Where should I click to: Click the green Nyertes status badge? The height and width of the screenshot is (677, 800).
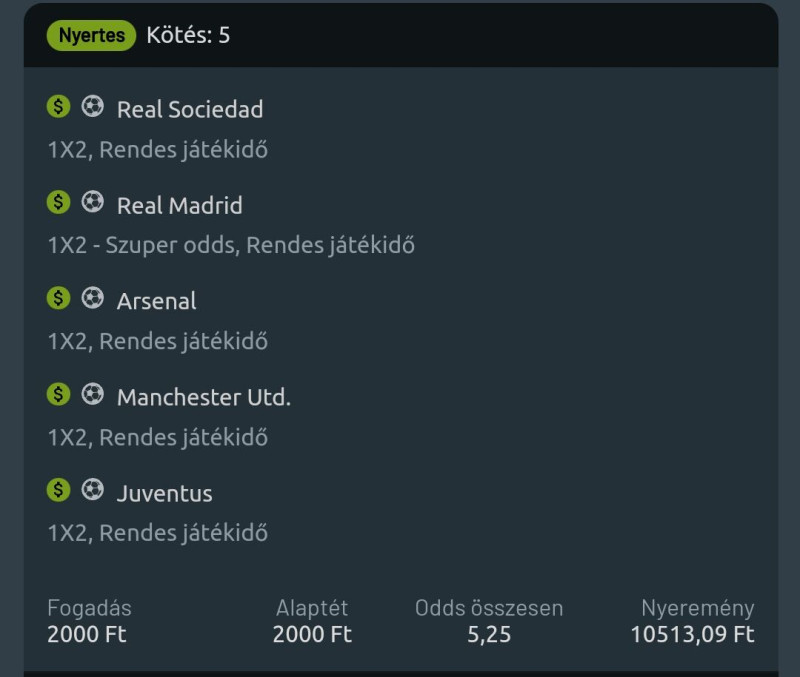pos(91,36)
